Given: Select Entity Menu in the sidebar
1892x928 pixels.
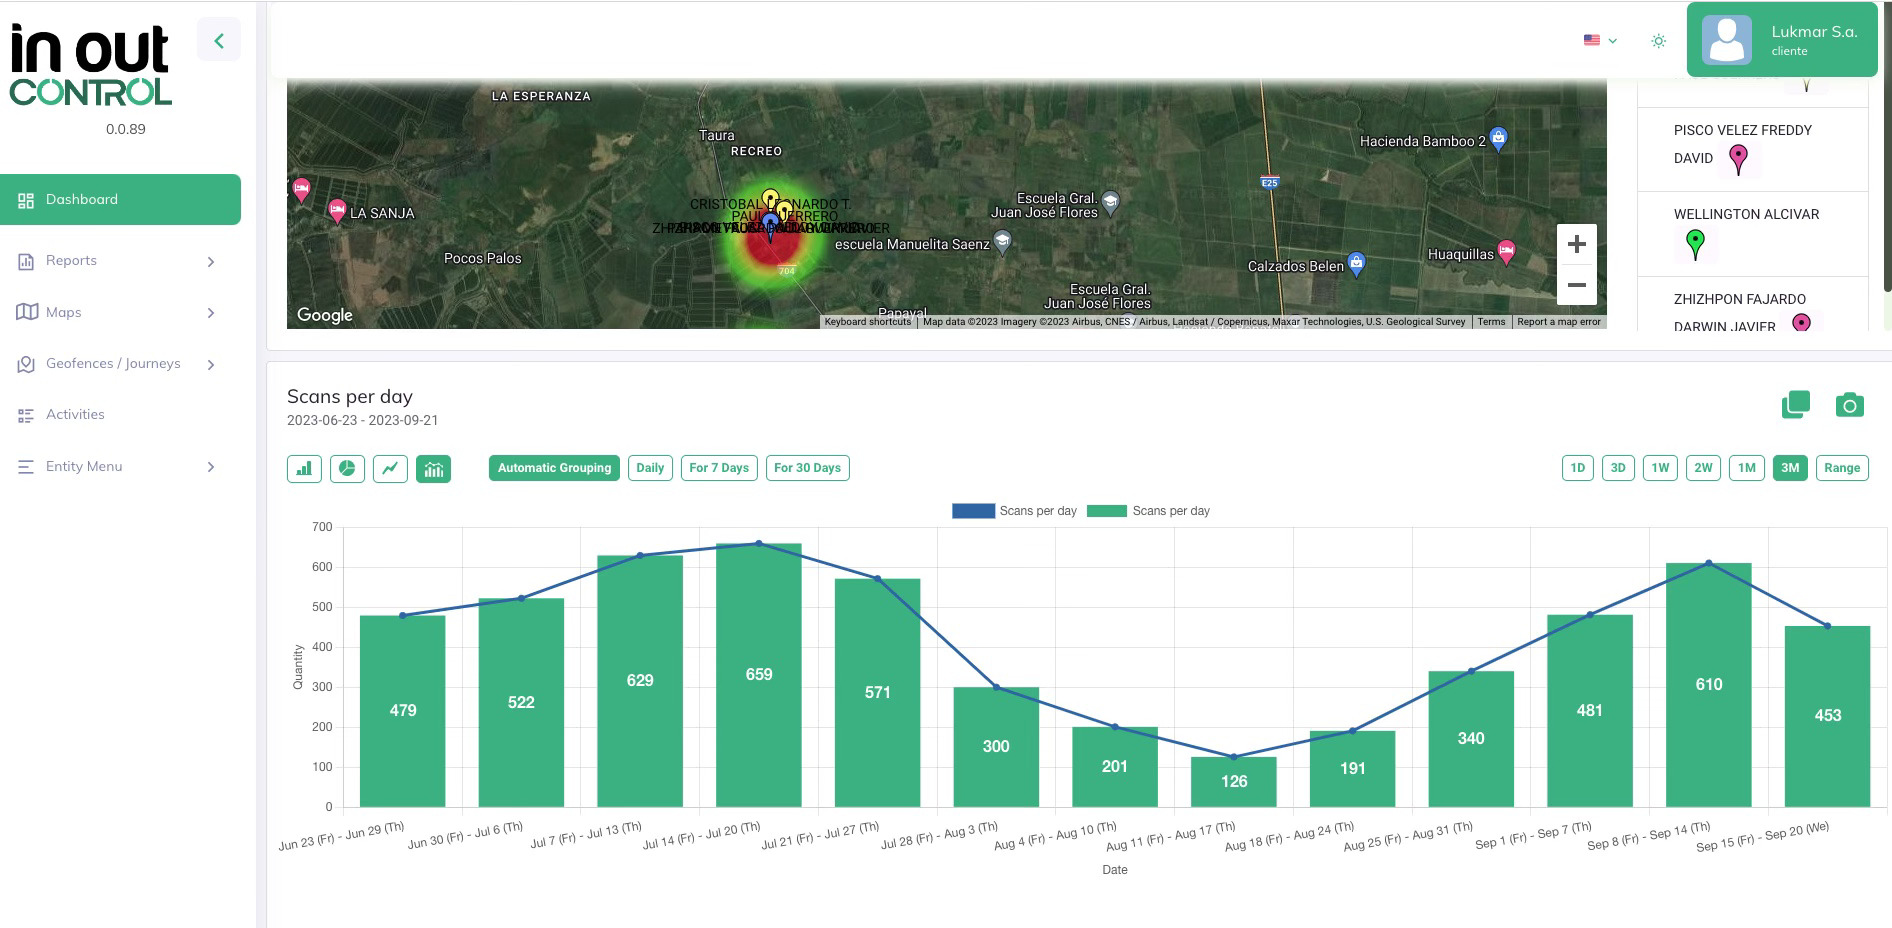Looking at the screenshot, I should coord(120,466).
